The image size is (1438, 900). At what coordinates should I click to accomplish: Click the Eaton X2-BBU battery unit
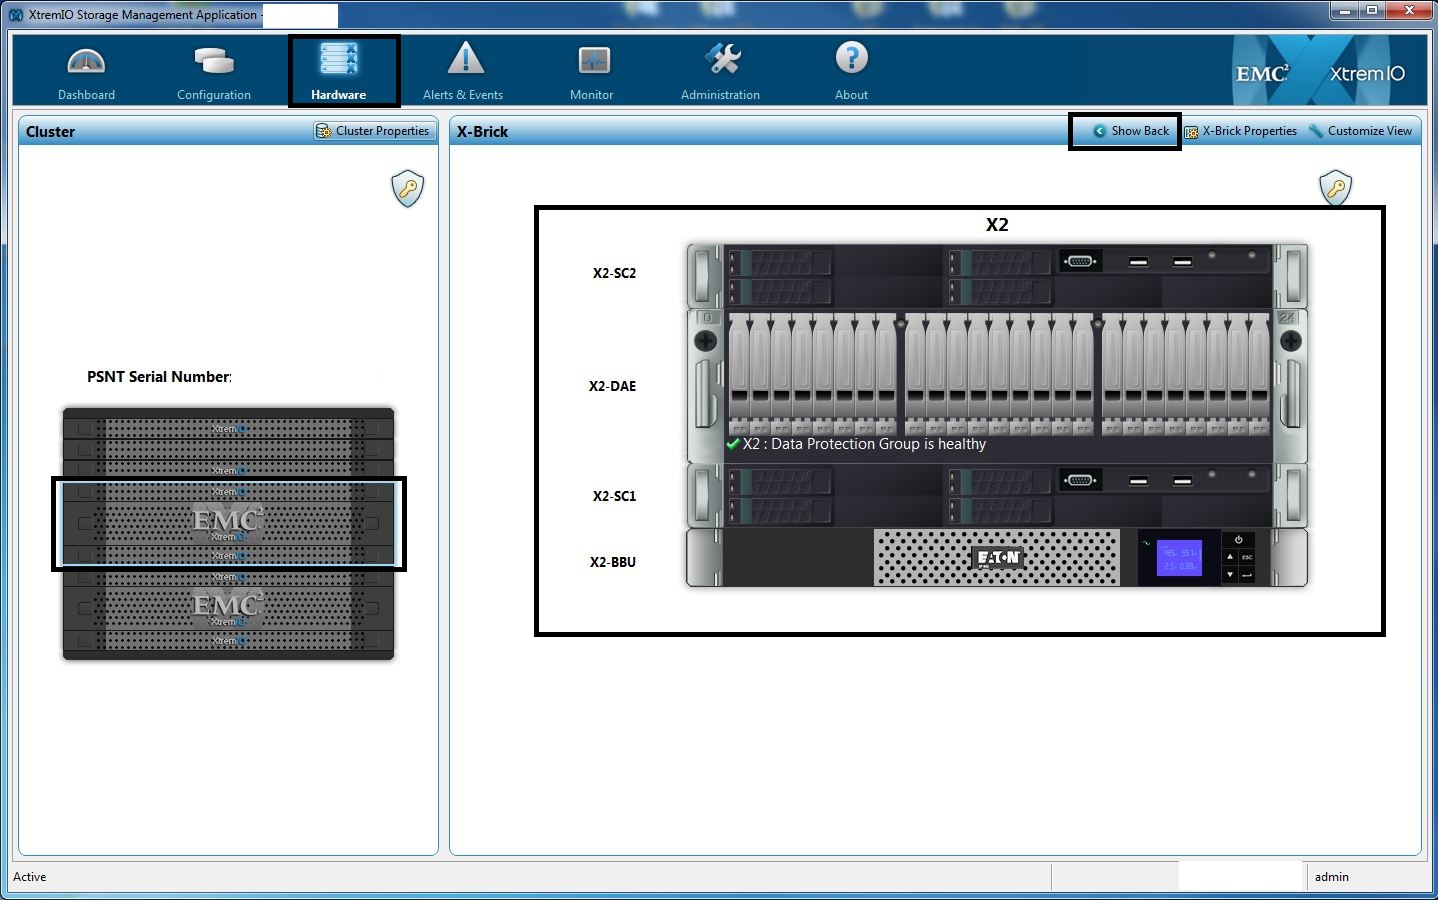(x=996, y=558)
